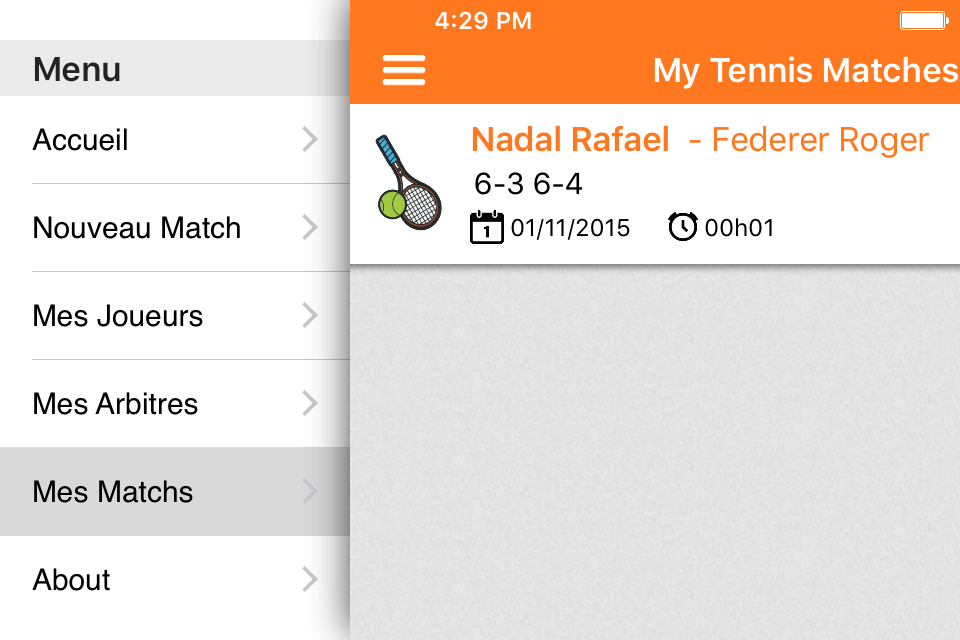Screen dimensions: 960x640
Task: Click the chevron on the Mes Arbitres row
Action: [310, 404]
